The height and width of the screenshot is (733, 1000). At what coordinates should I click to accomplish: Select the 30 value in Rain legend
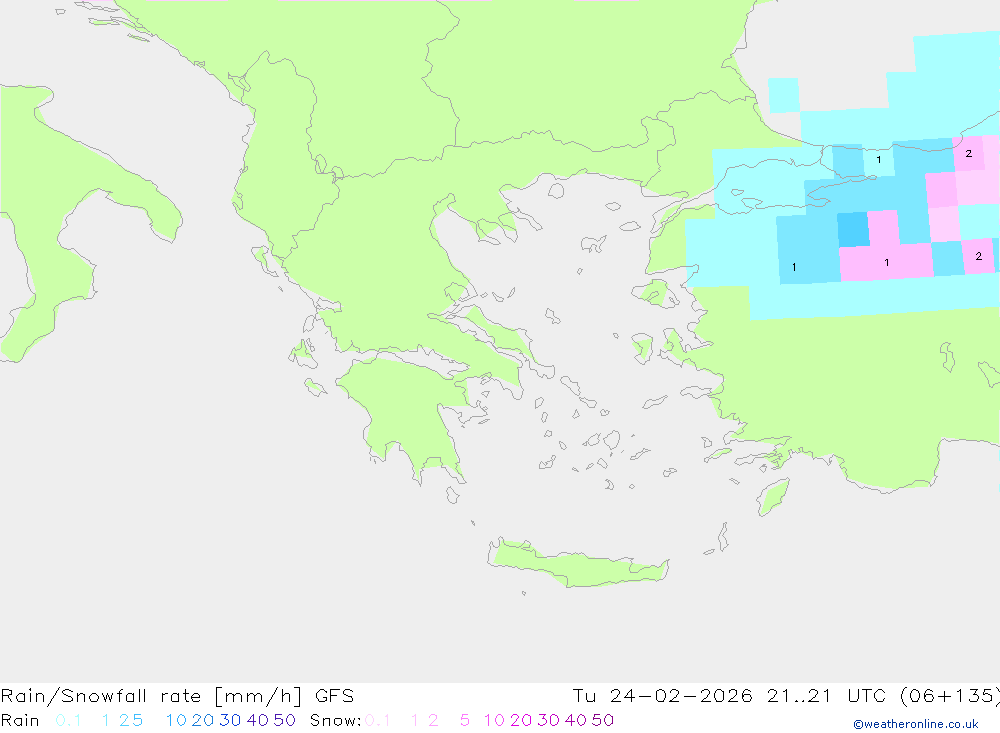click(230, 720)
